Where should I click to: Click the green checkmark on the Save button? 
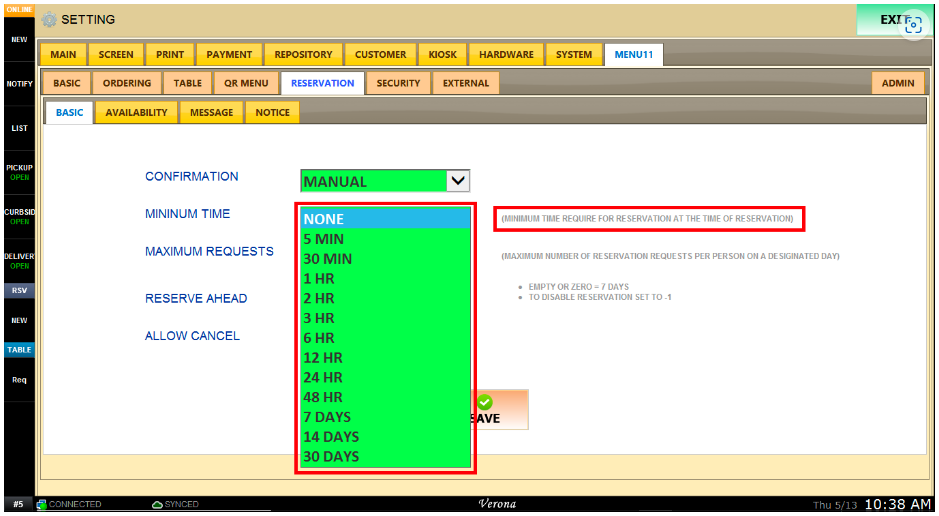pyautogui.click(x=485, y=402)
